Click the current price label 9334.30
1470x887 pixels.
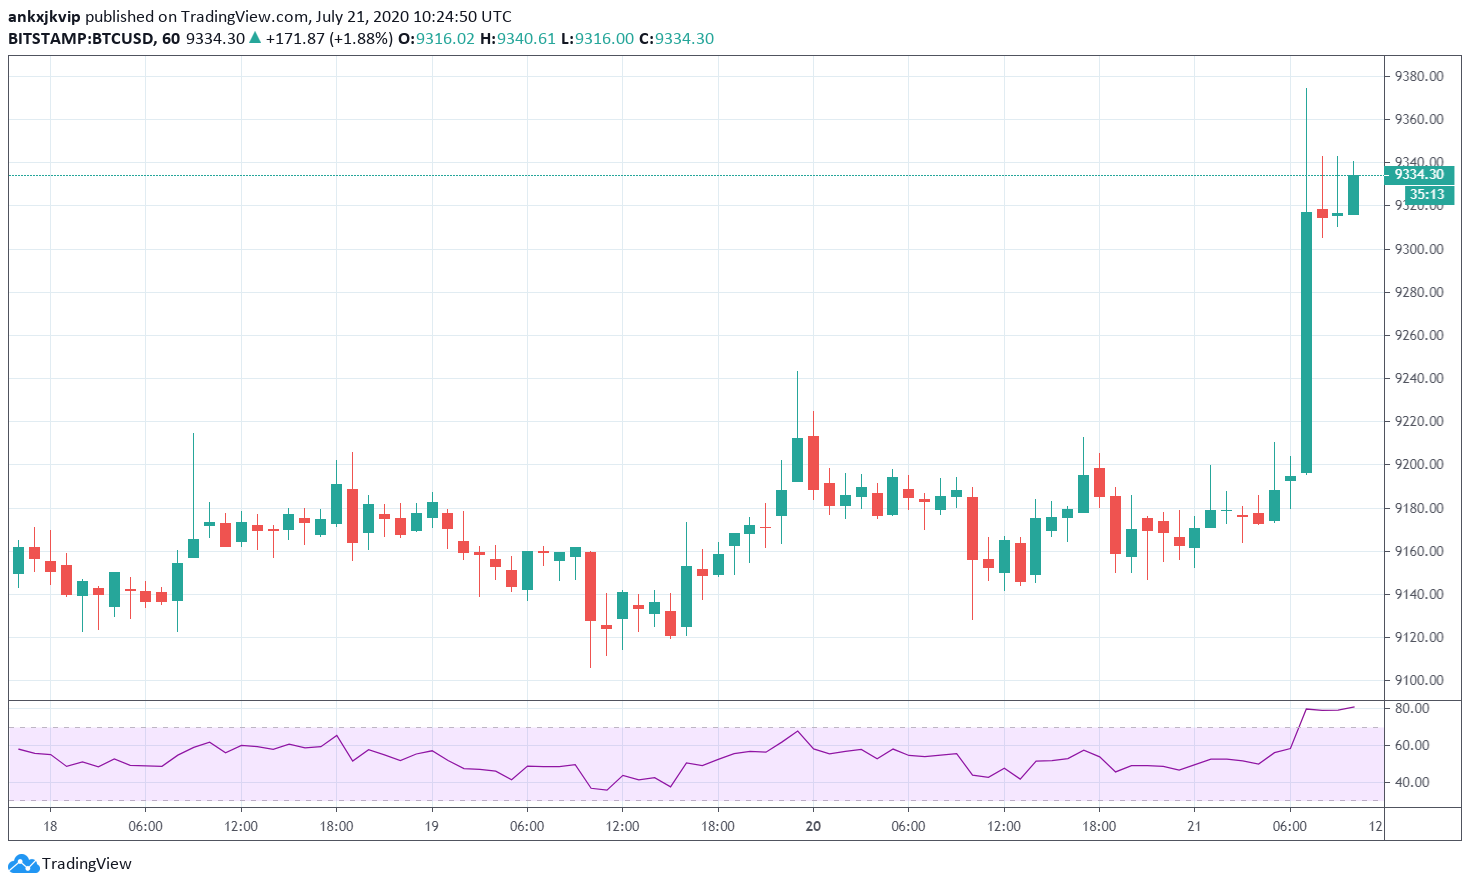1418,175
